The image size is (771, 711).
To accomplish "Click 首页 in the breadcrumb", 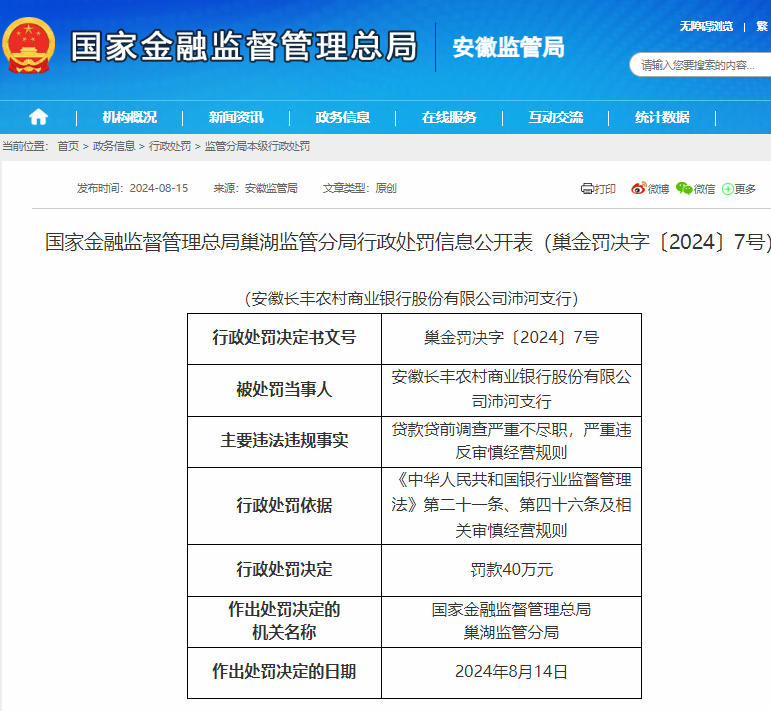I will 67,146.
